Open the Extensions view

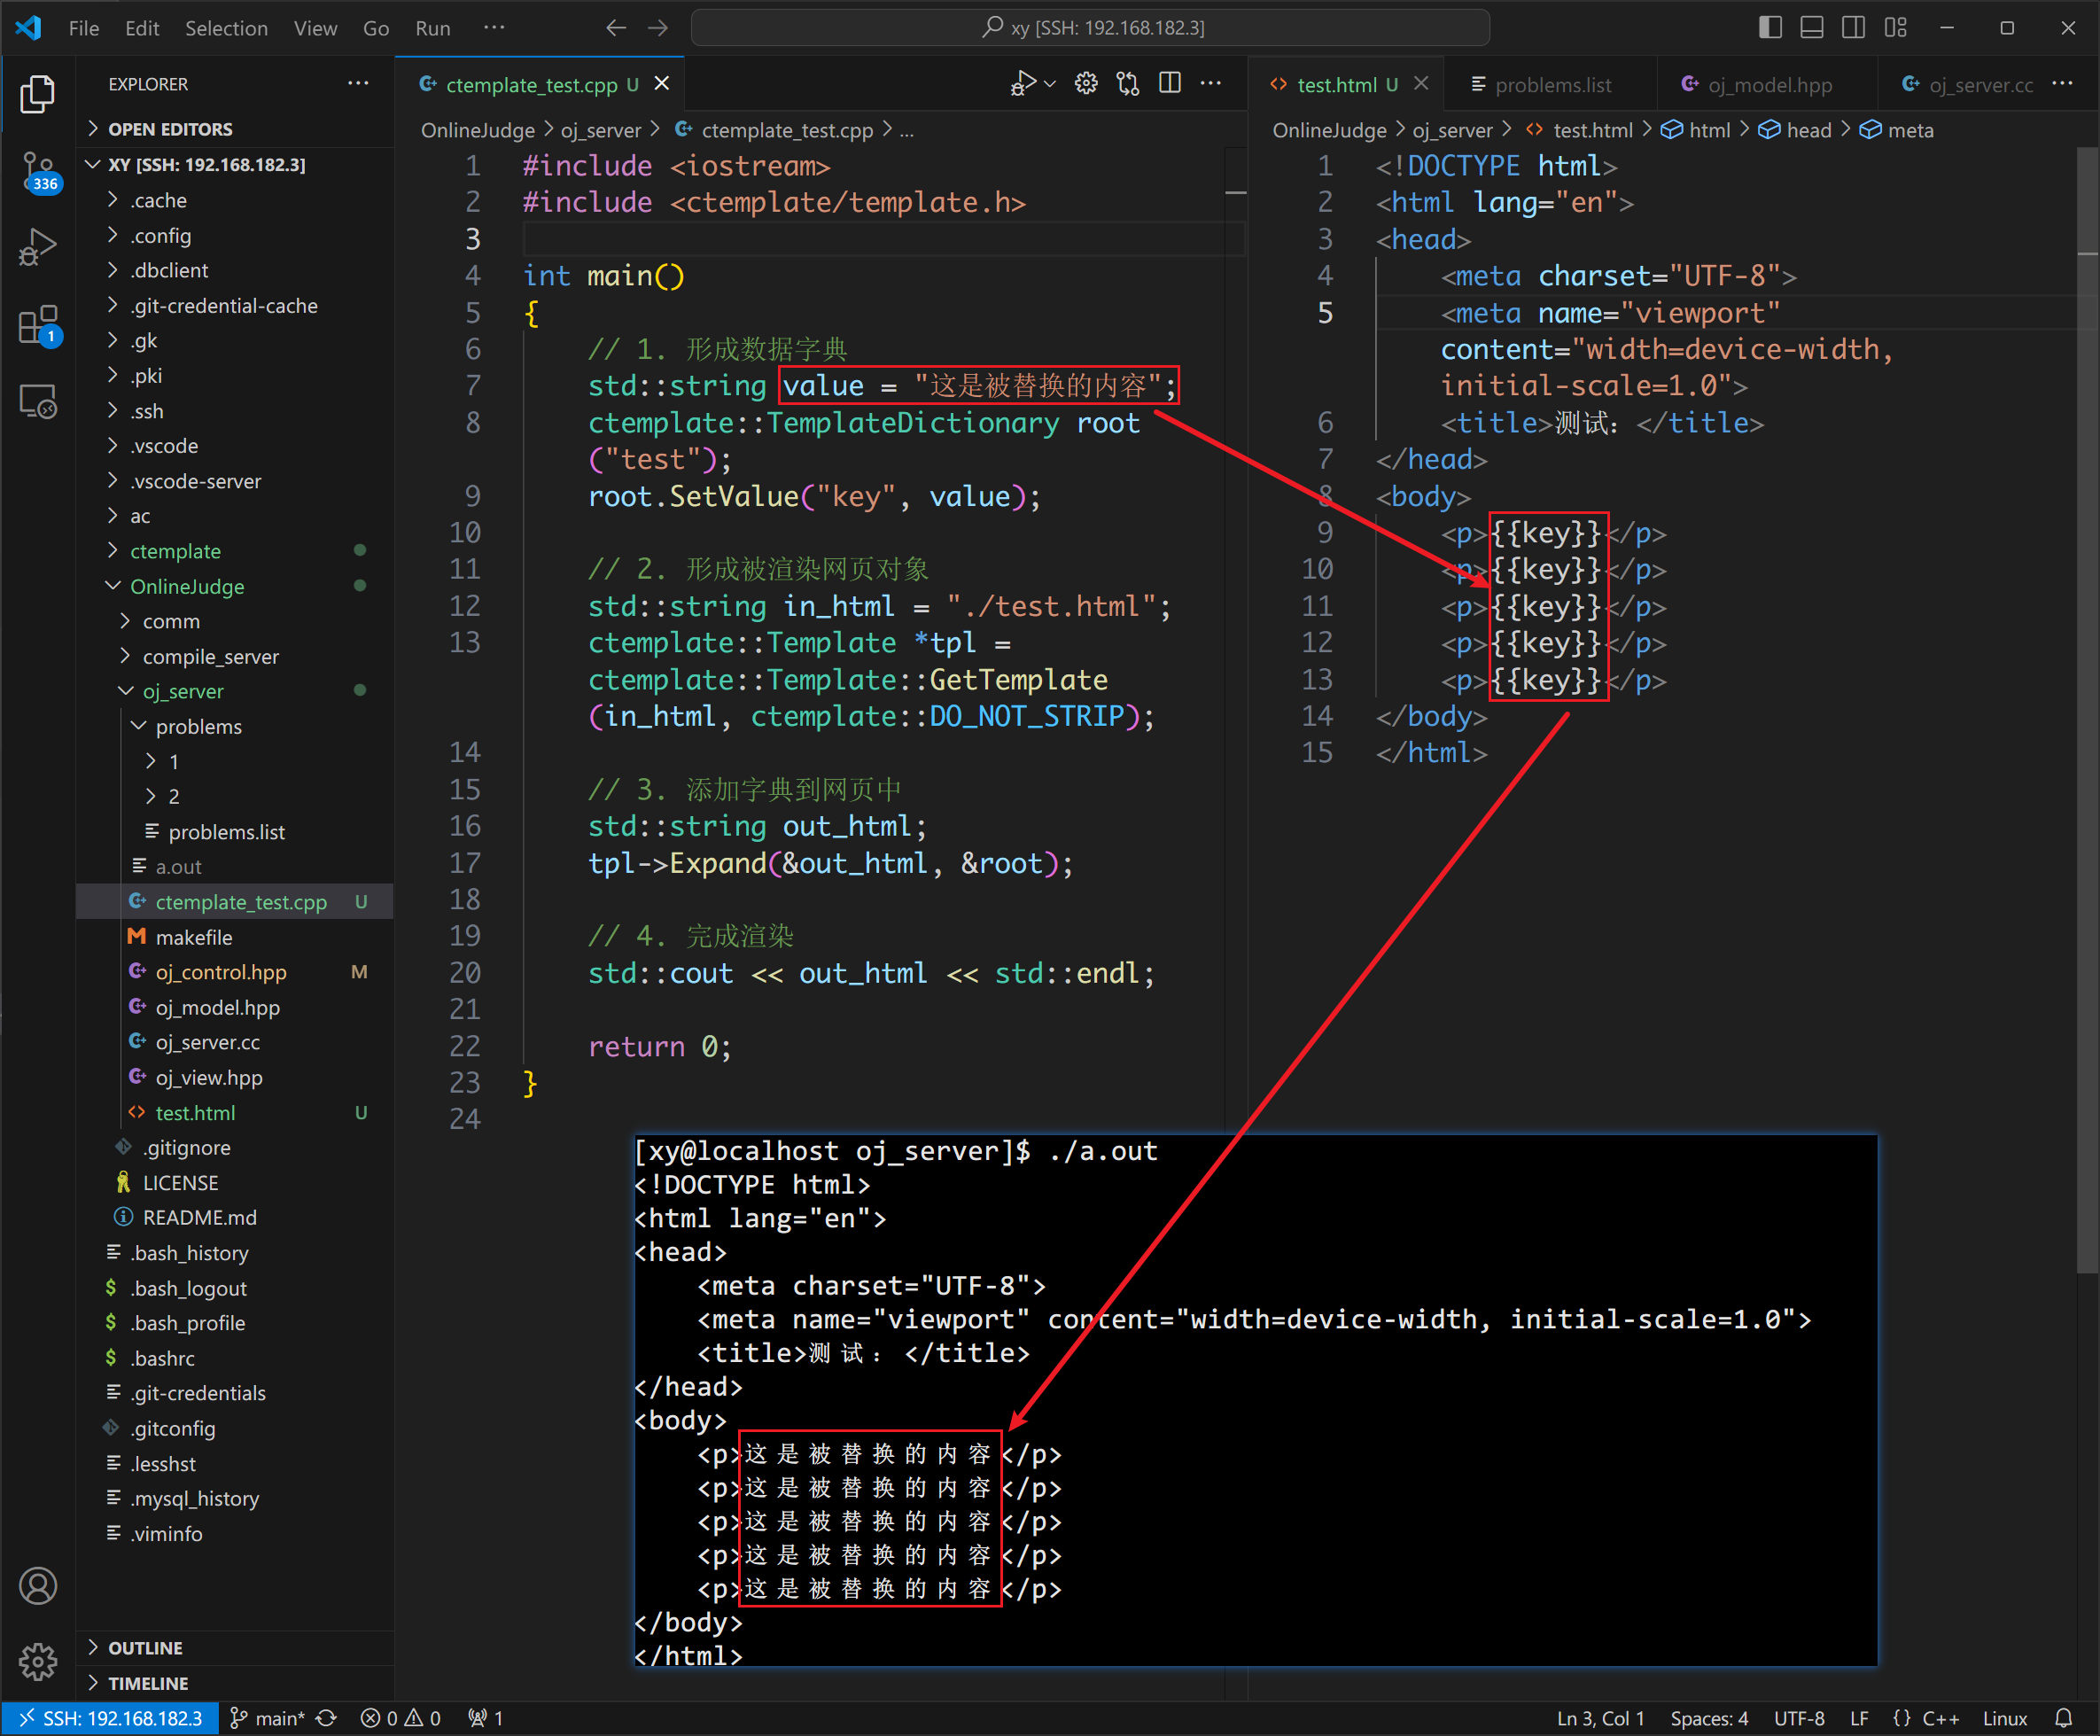(x=38, y=325)
